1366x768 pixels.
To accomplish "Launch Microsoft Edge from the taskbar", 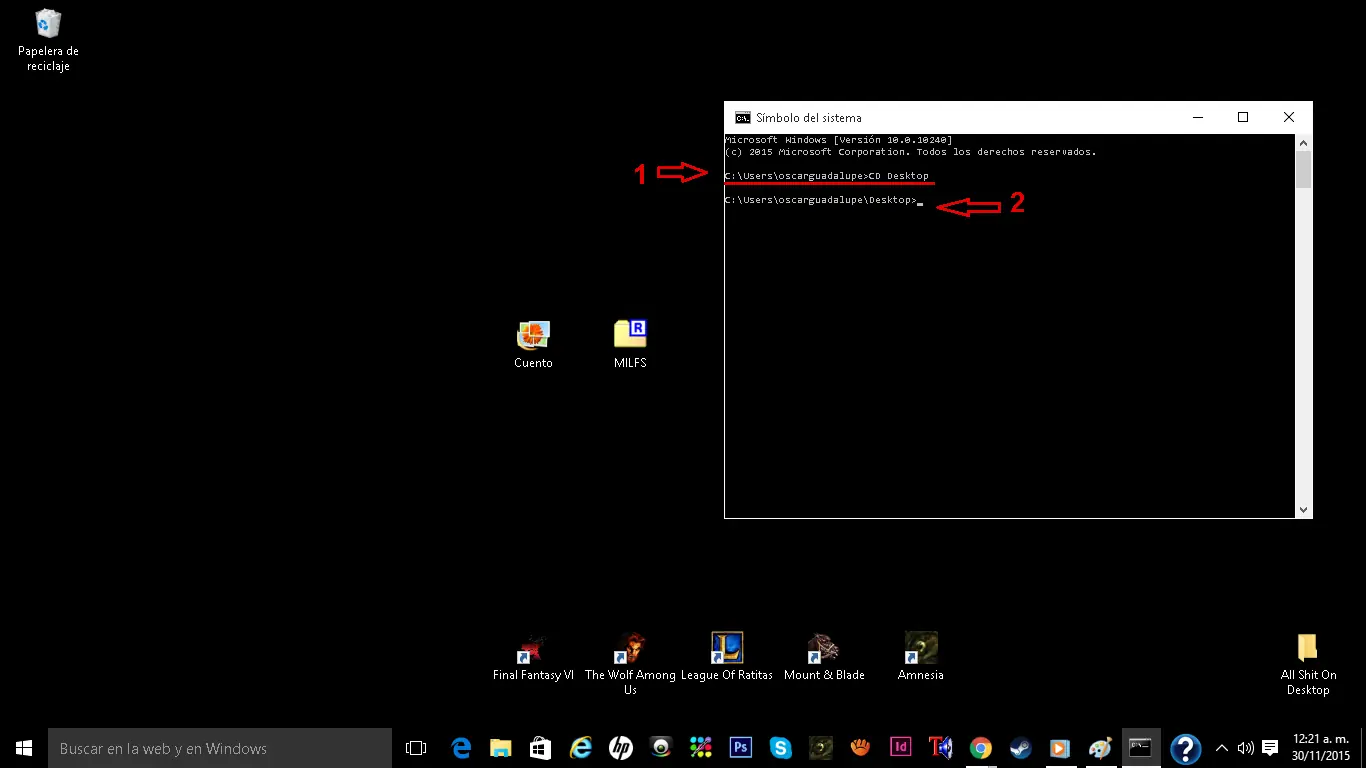I will [x=461, y=748].
